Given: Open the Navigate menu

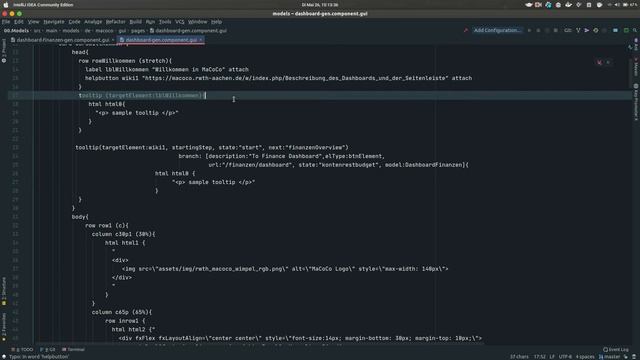Looking at the screenshot, I should click(x=54, y=22).
